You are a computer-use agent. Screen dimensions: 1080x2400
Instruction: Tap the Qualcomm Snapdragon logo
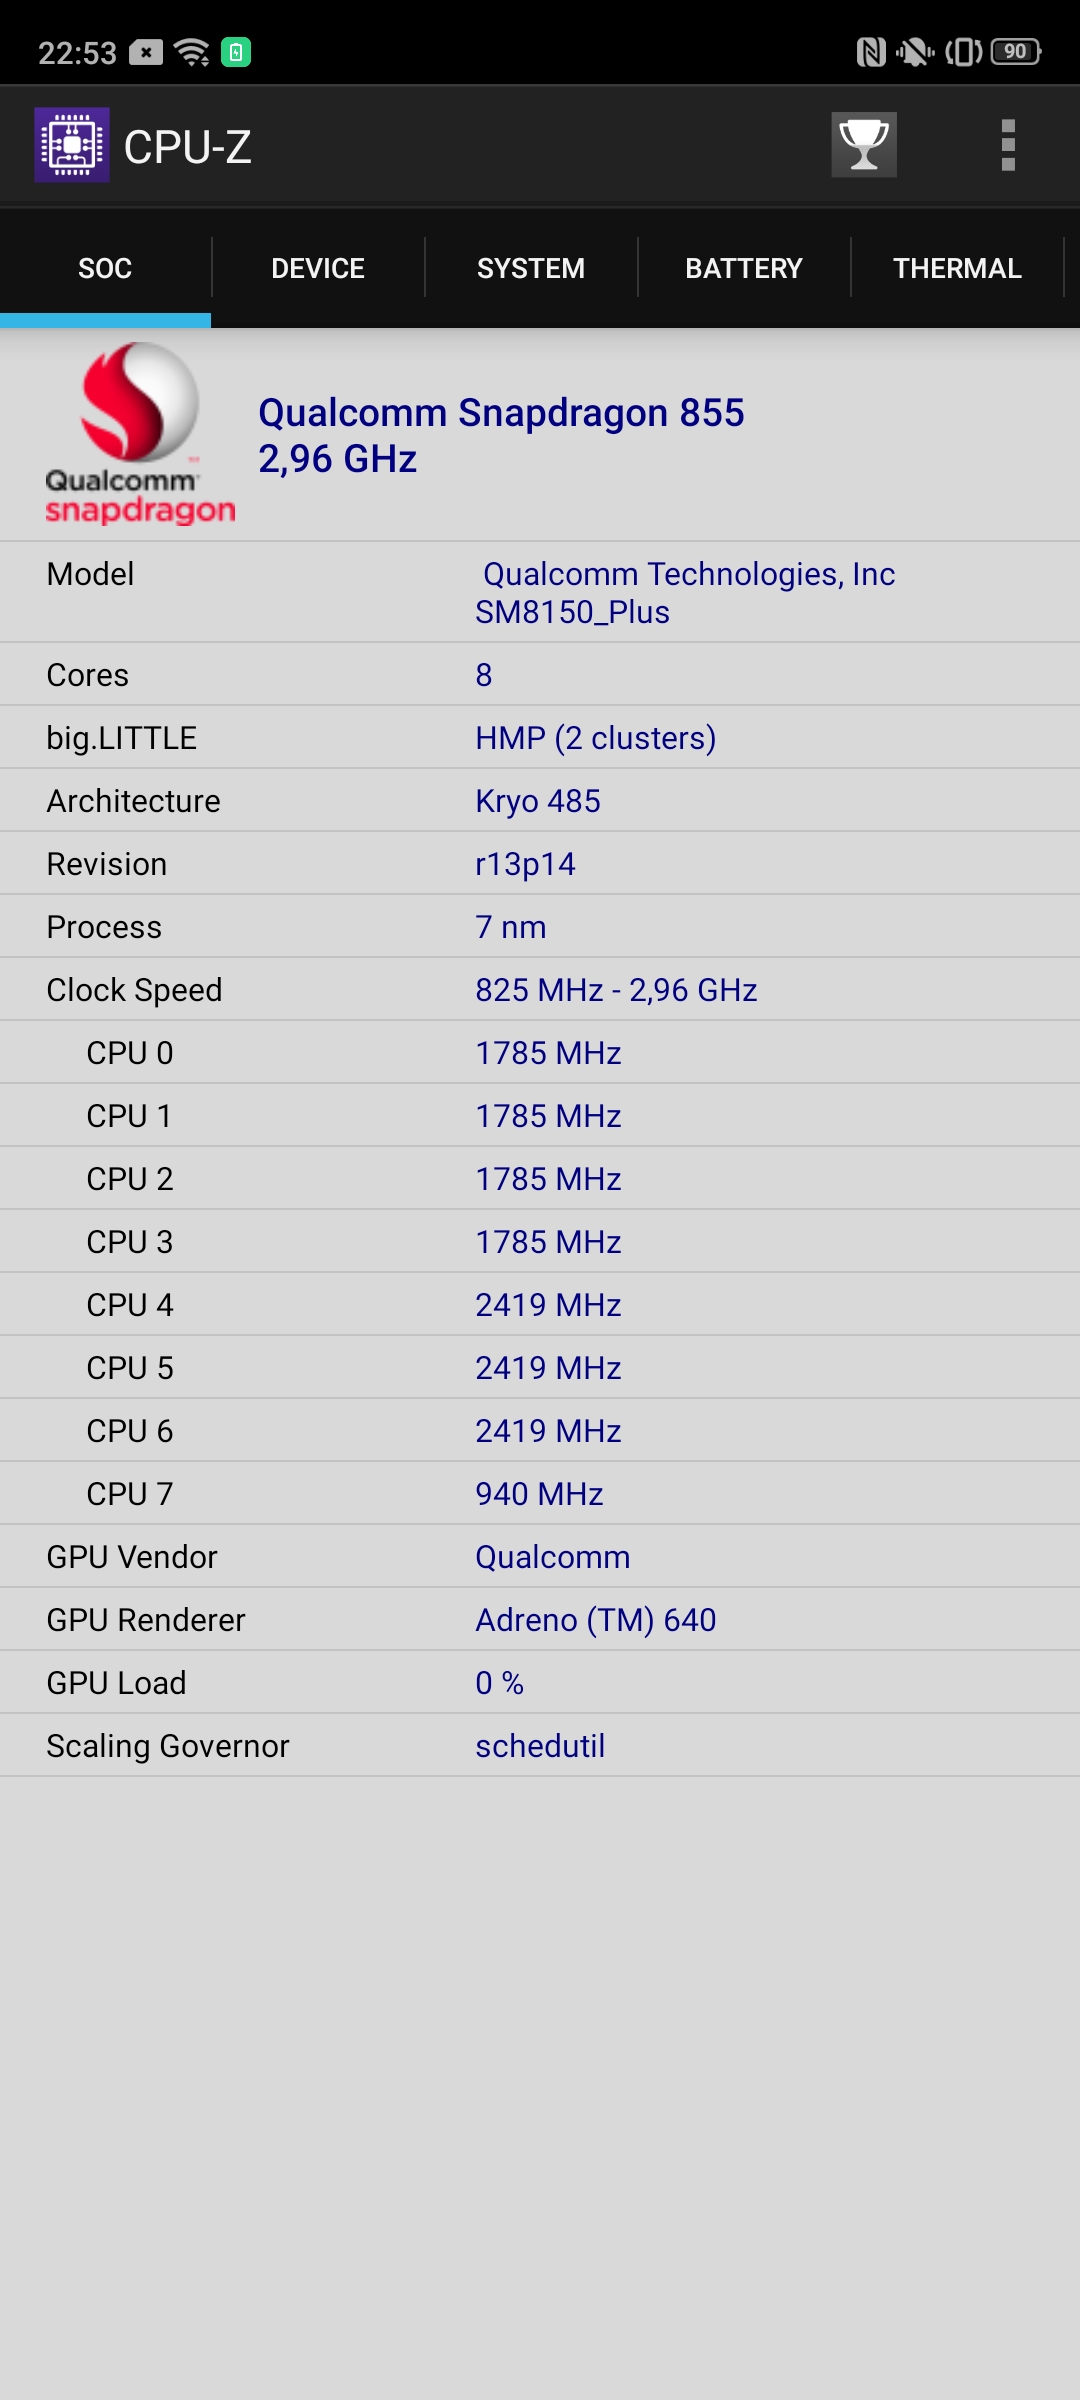(x=140, y=434)
